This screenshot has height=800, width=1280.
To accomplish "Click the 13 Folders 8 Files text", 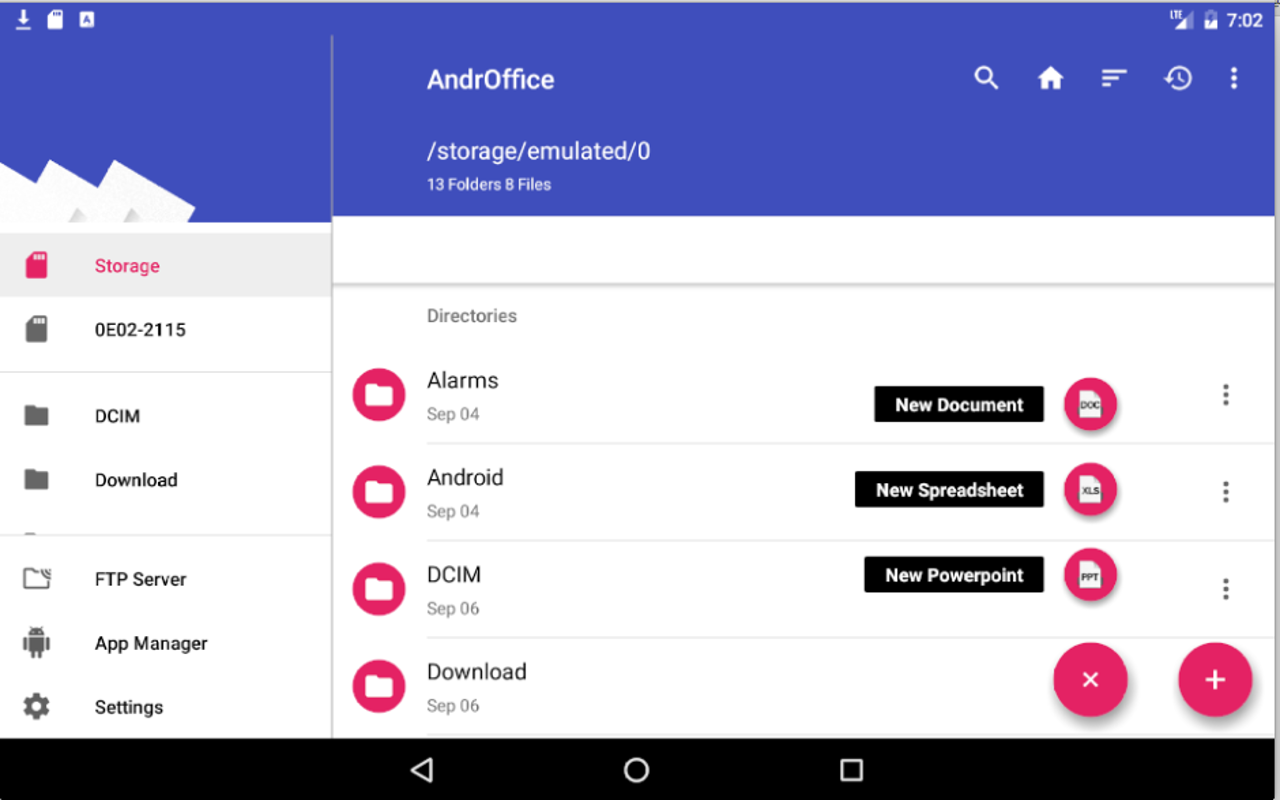I will pos(489,184).
